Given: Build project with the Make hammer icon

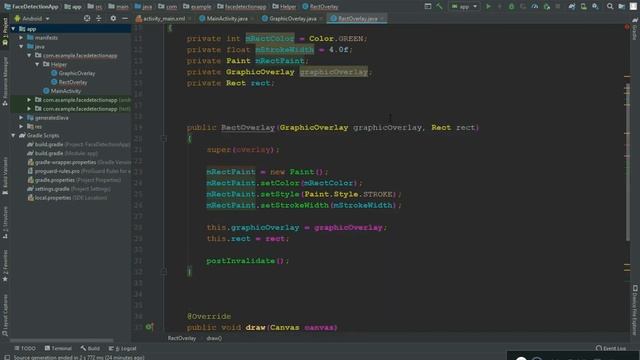Looking at the screenshot, I should [x=439, y=7].
